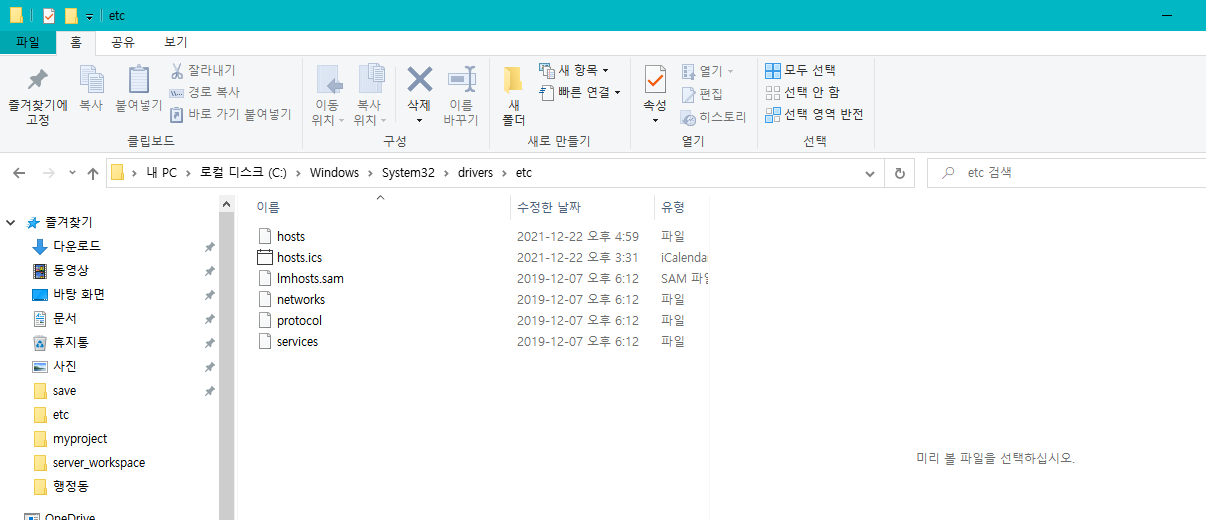Click drivers in the address breadcrumb
Image resolution: width=1206 pixels, height=520 pixels.
(475, 173)
